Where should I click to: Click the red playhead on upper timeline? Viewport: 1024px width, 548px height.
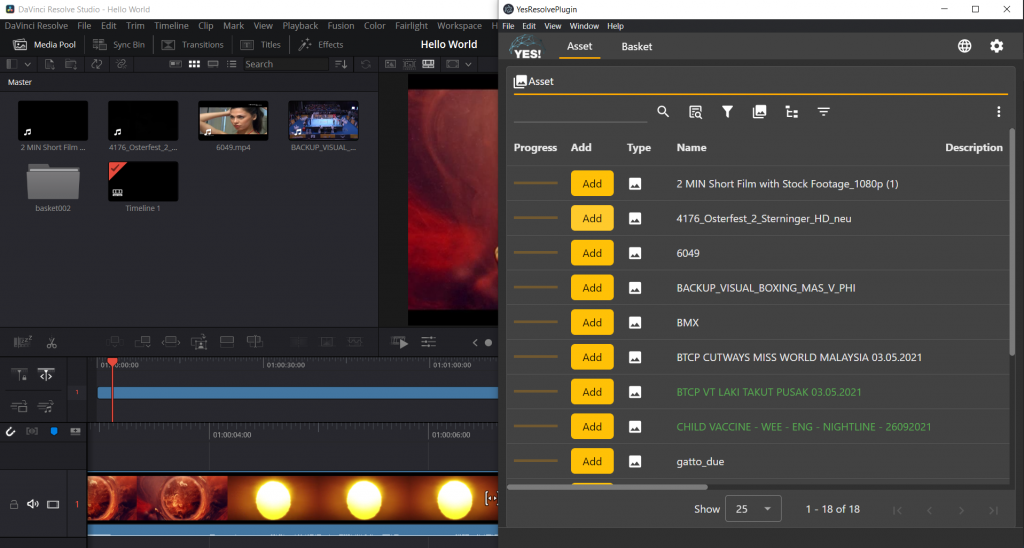coord(112,363)
